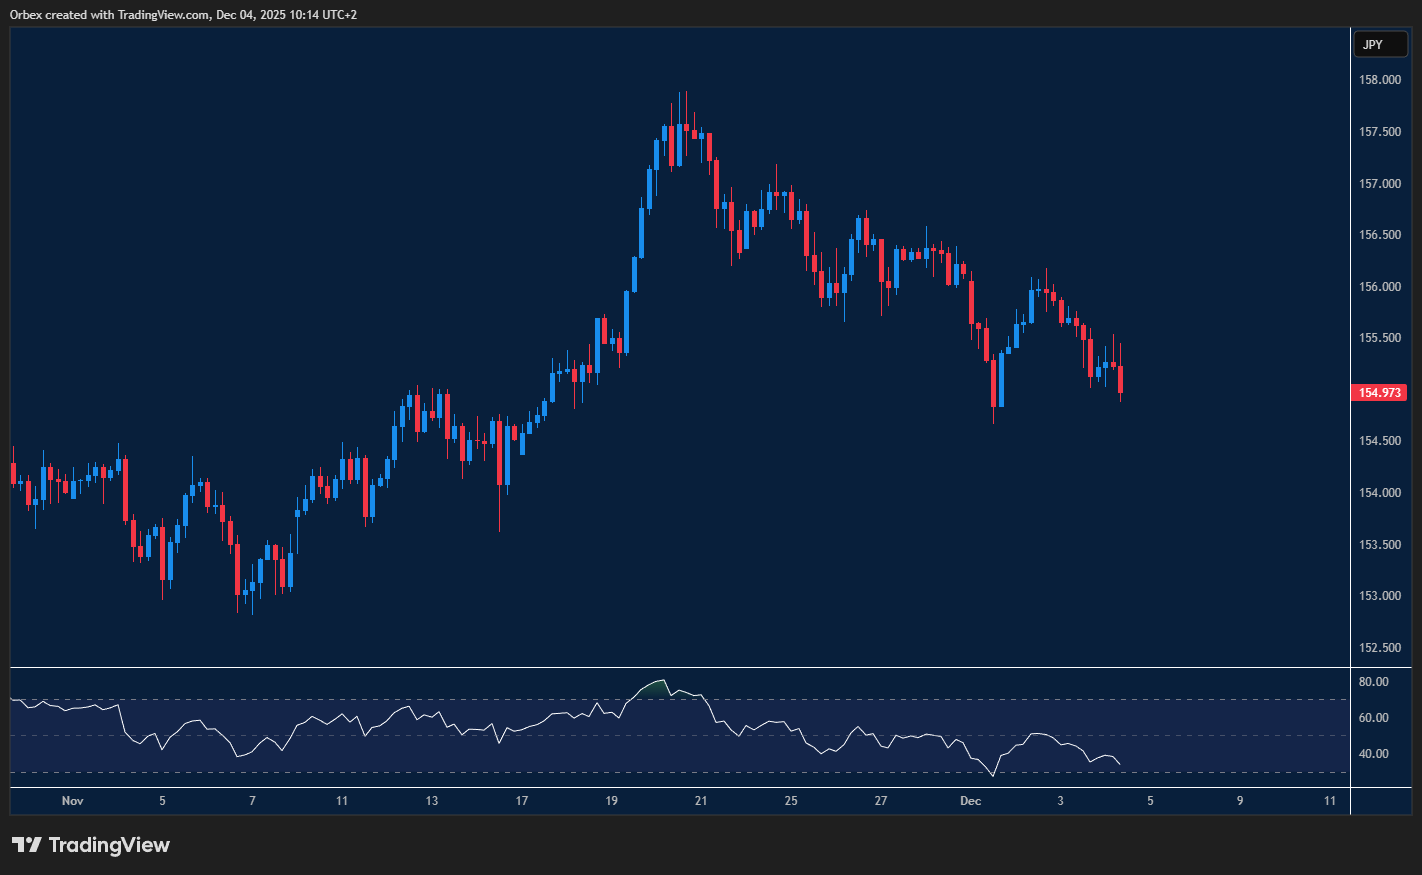
Task: Click the JPY currency label
Action: point(1380,44)
